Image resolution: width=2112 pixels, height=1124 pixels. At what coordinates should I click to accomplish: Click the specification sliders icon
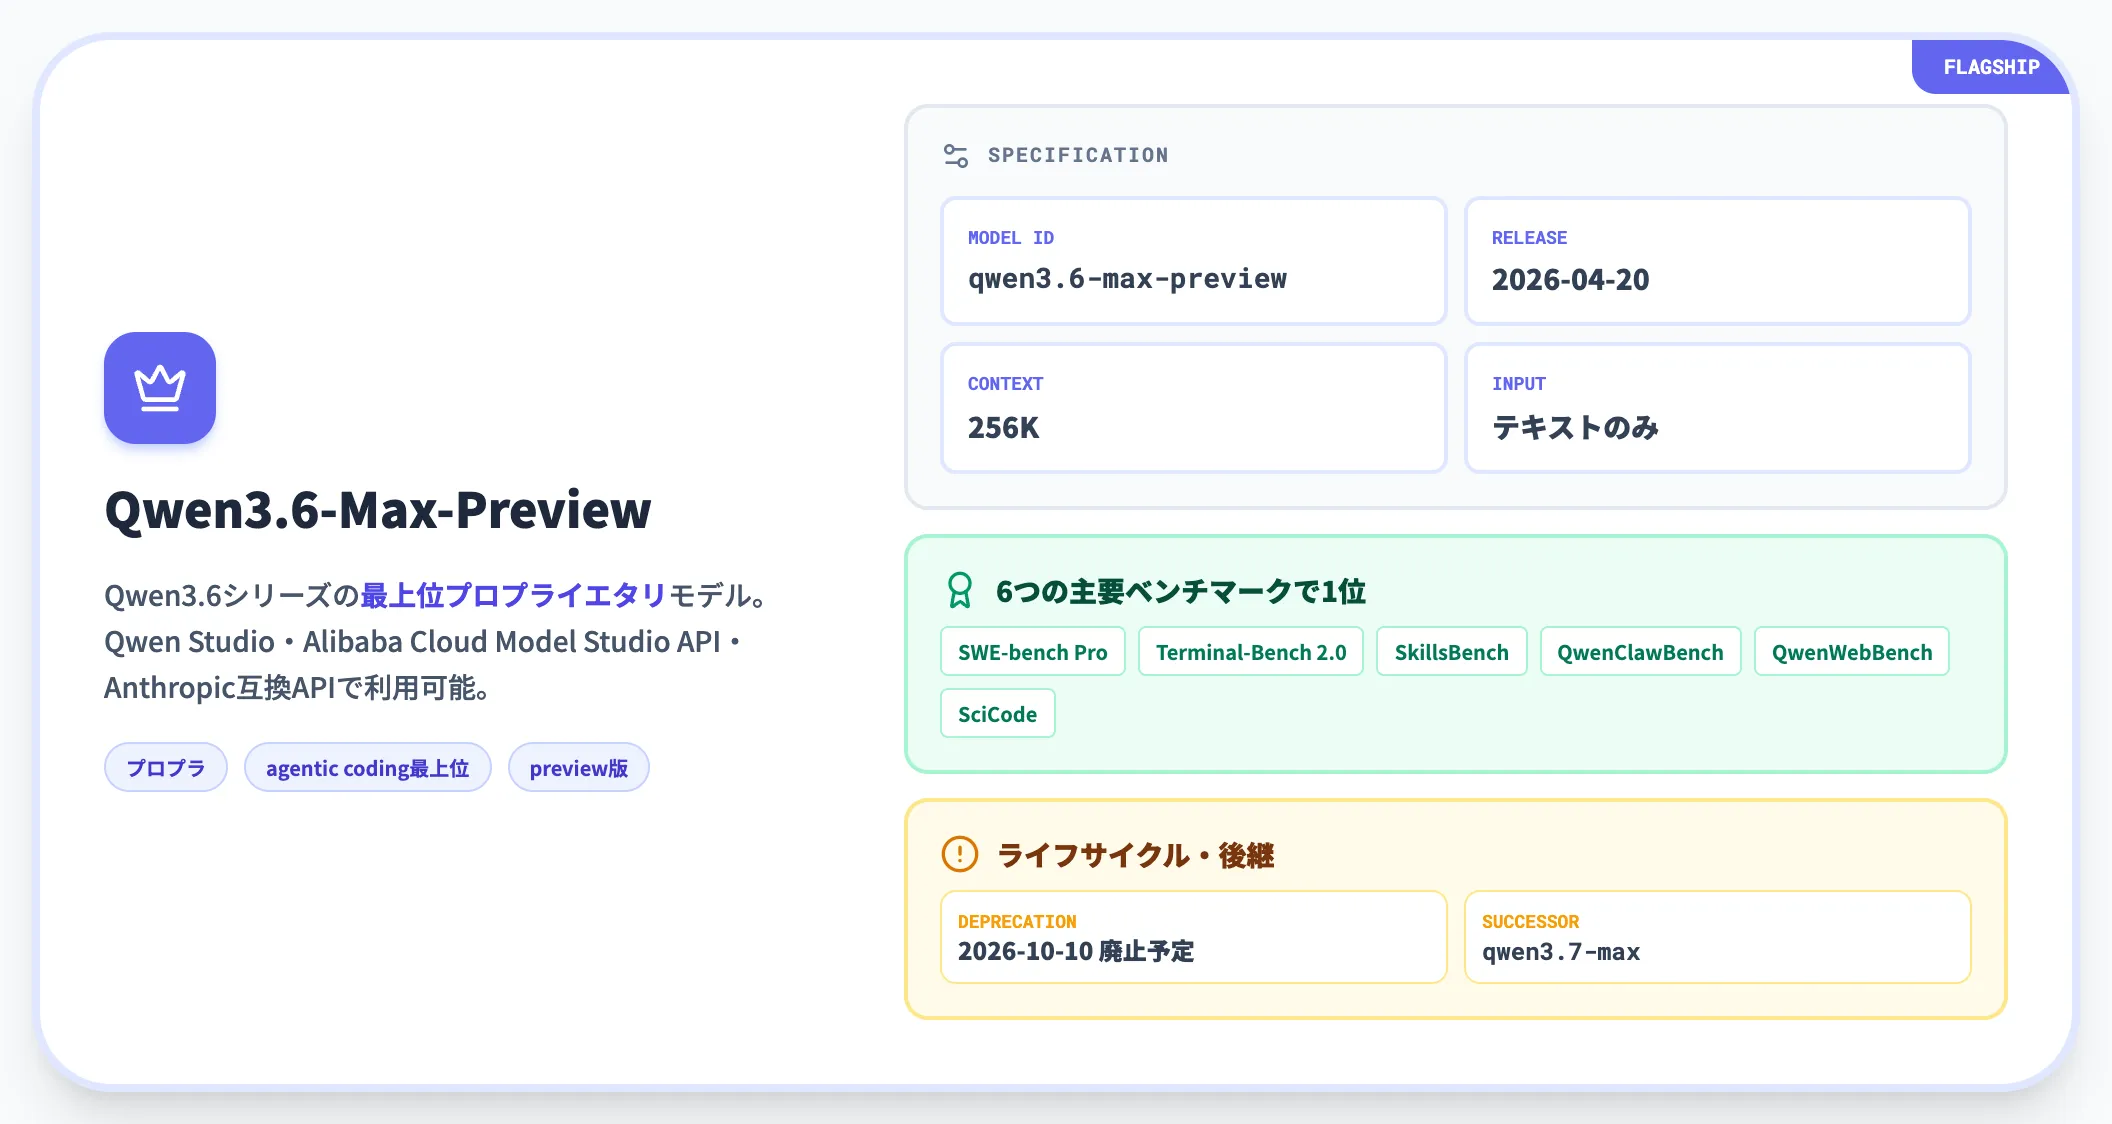[956, 155]
